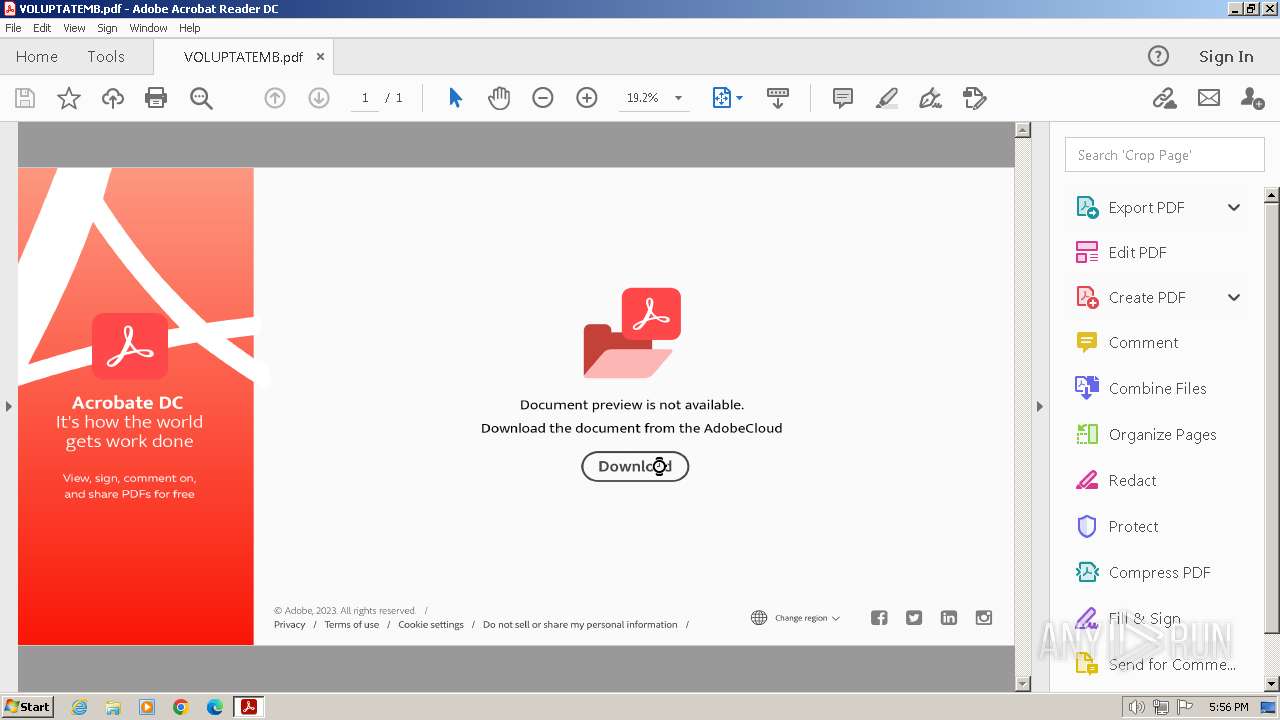Open the File menu
Viewport: 1280px width, 720px height.
[x=13, y=28]
